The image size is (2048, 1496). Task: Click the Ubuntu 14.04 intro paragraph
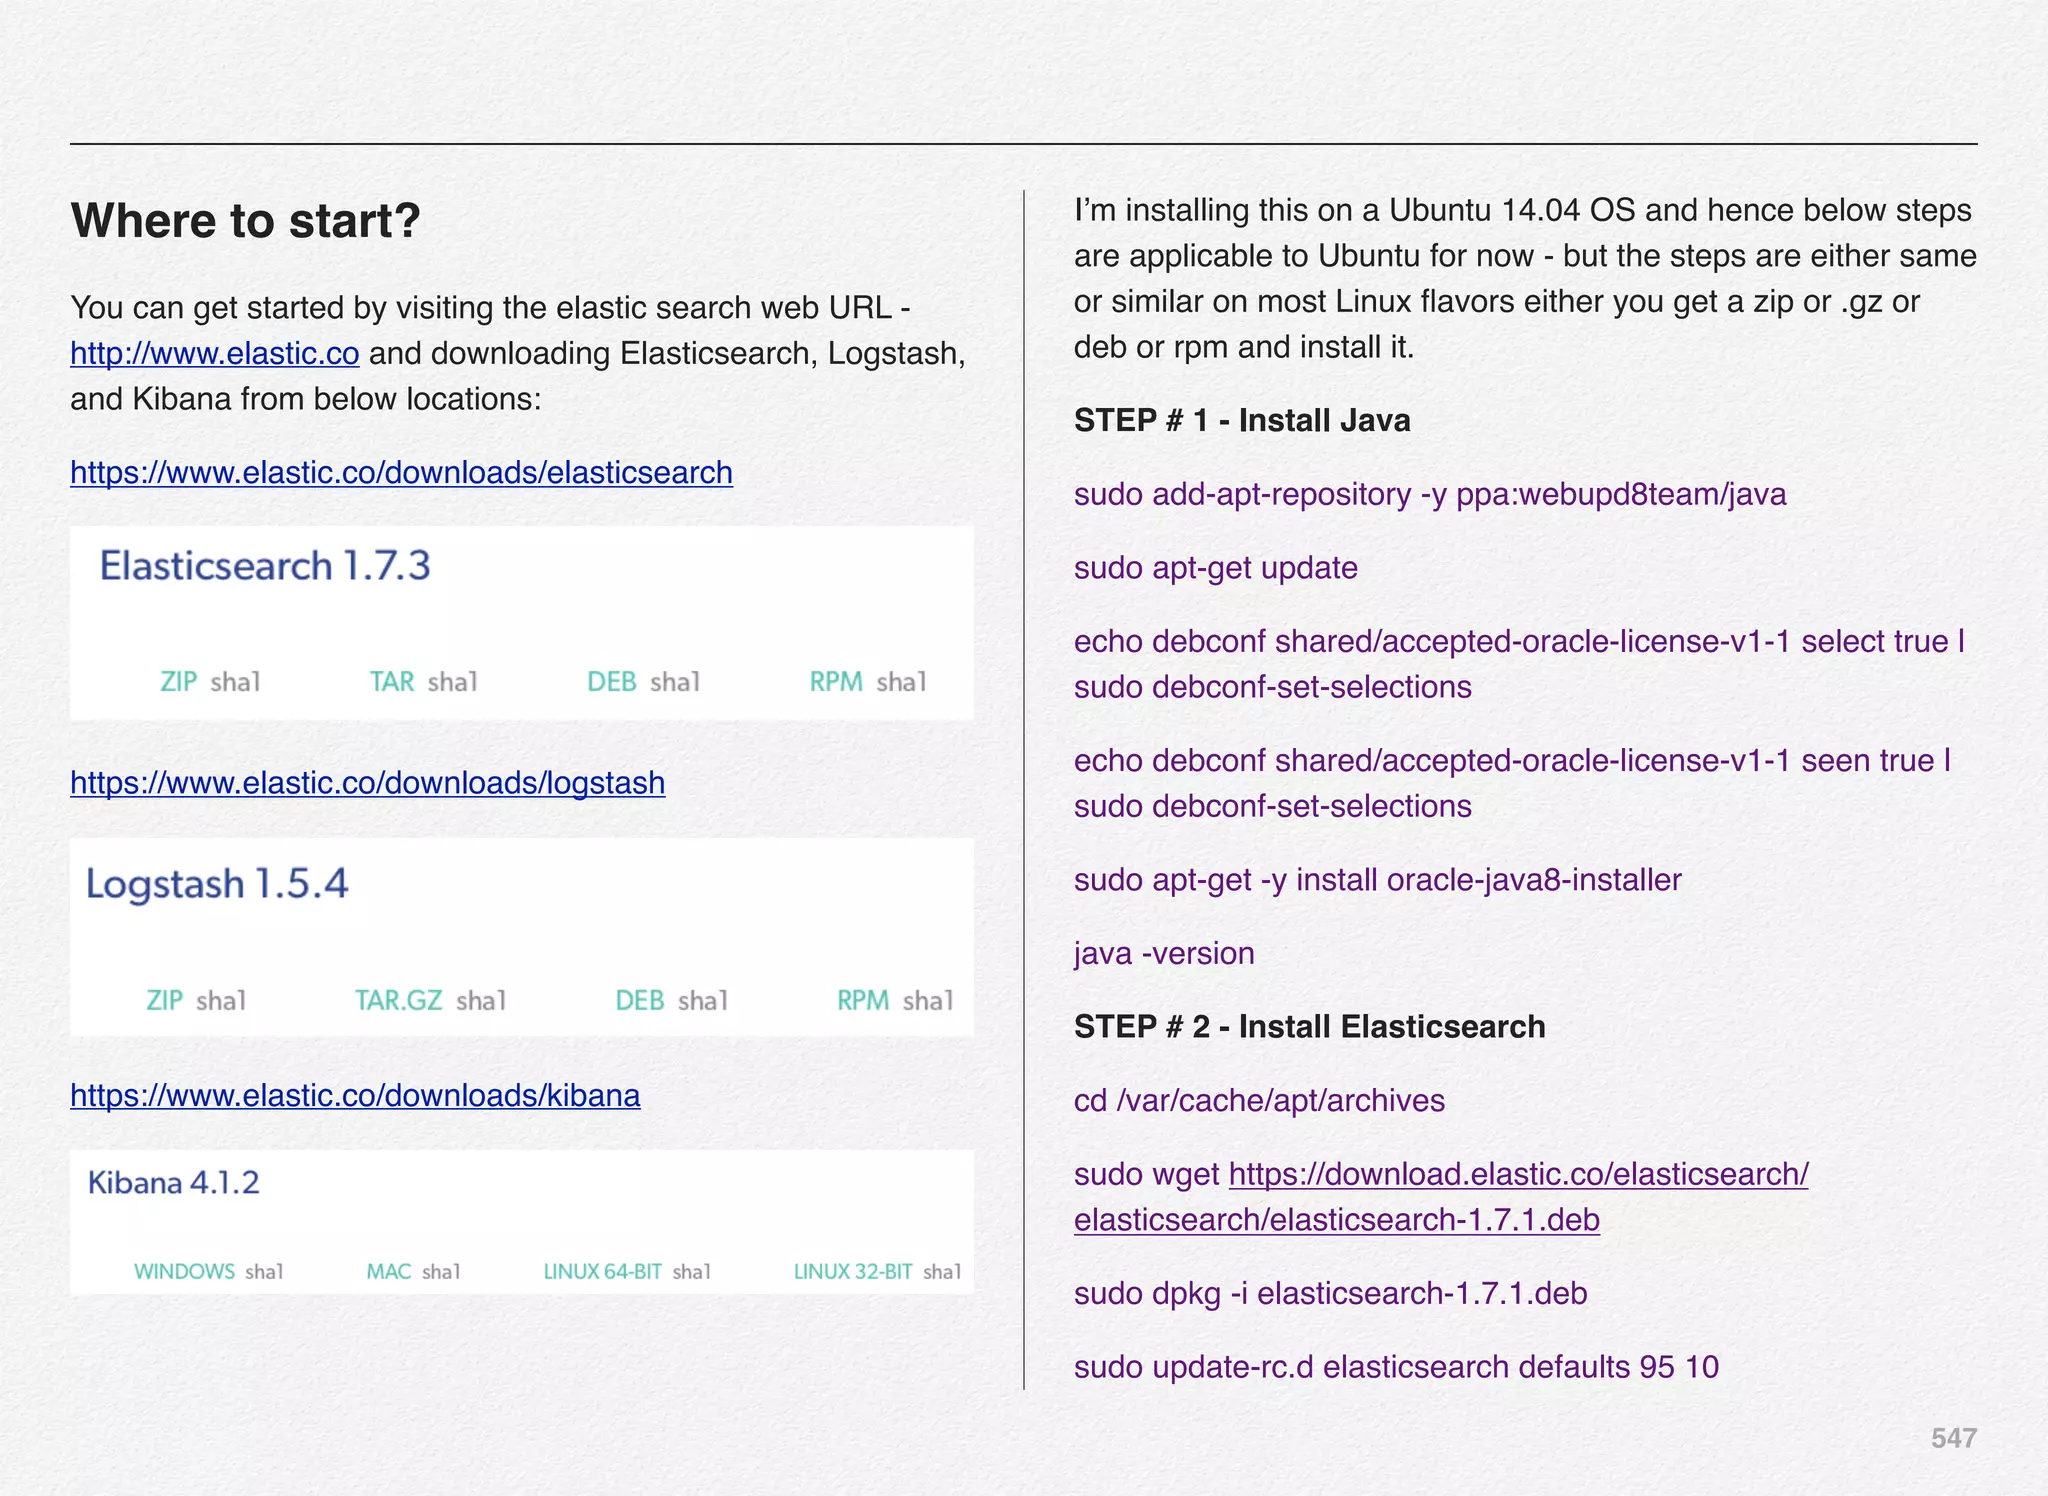tap(1525, 279)
